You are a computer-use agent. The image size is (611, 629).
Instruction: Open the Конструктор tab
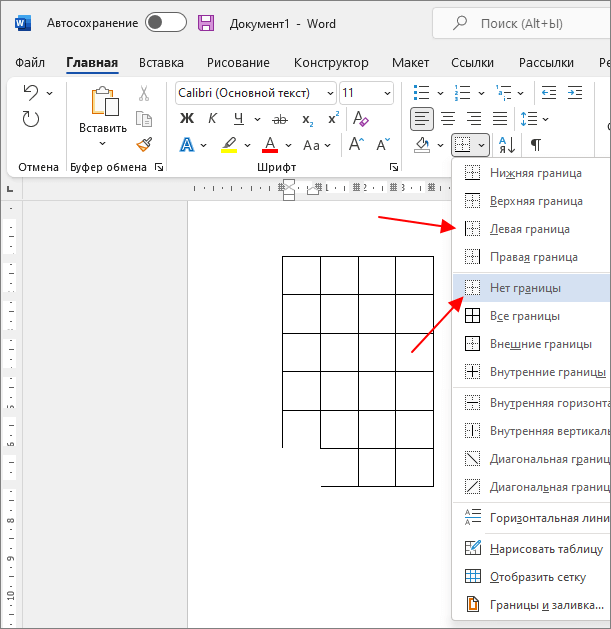pyautogui.click(x=331, y=63)
